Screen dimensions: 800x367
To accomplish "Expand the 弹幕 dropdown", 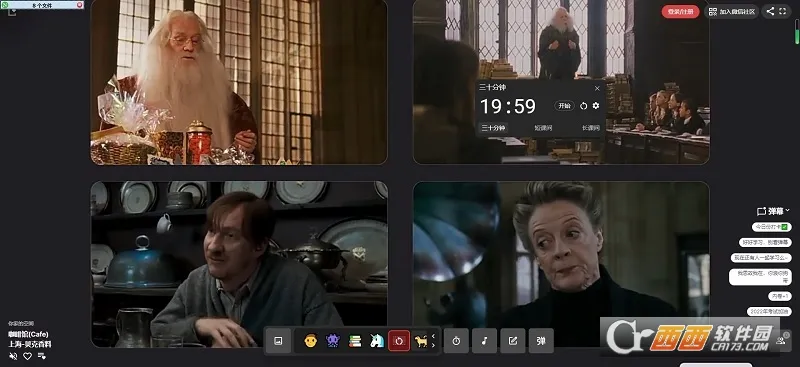I will pyautogui.click(x=773, y=211).
